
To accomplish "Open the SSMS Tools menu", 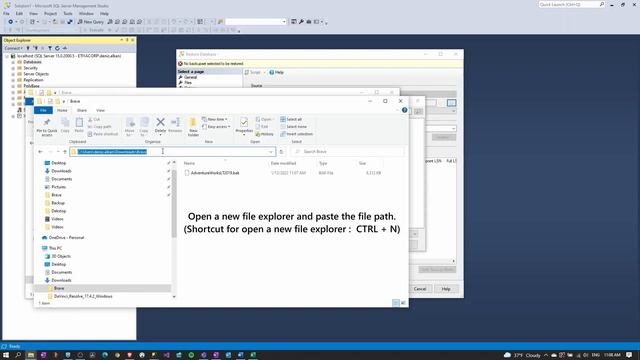I will tap(68, 13).
